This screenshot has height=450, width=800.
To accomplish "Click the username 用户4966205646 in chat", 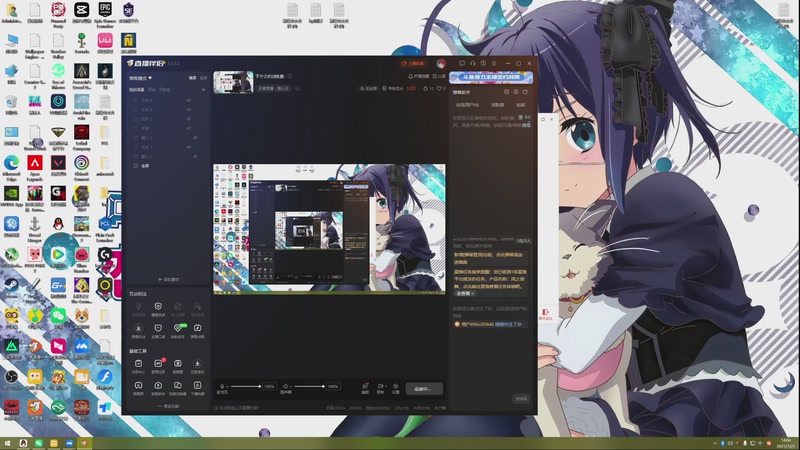I will click(477, 324).
